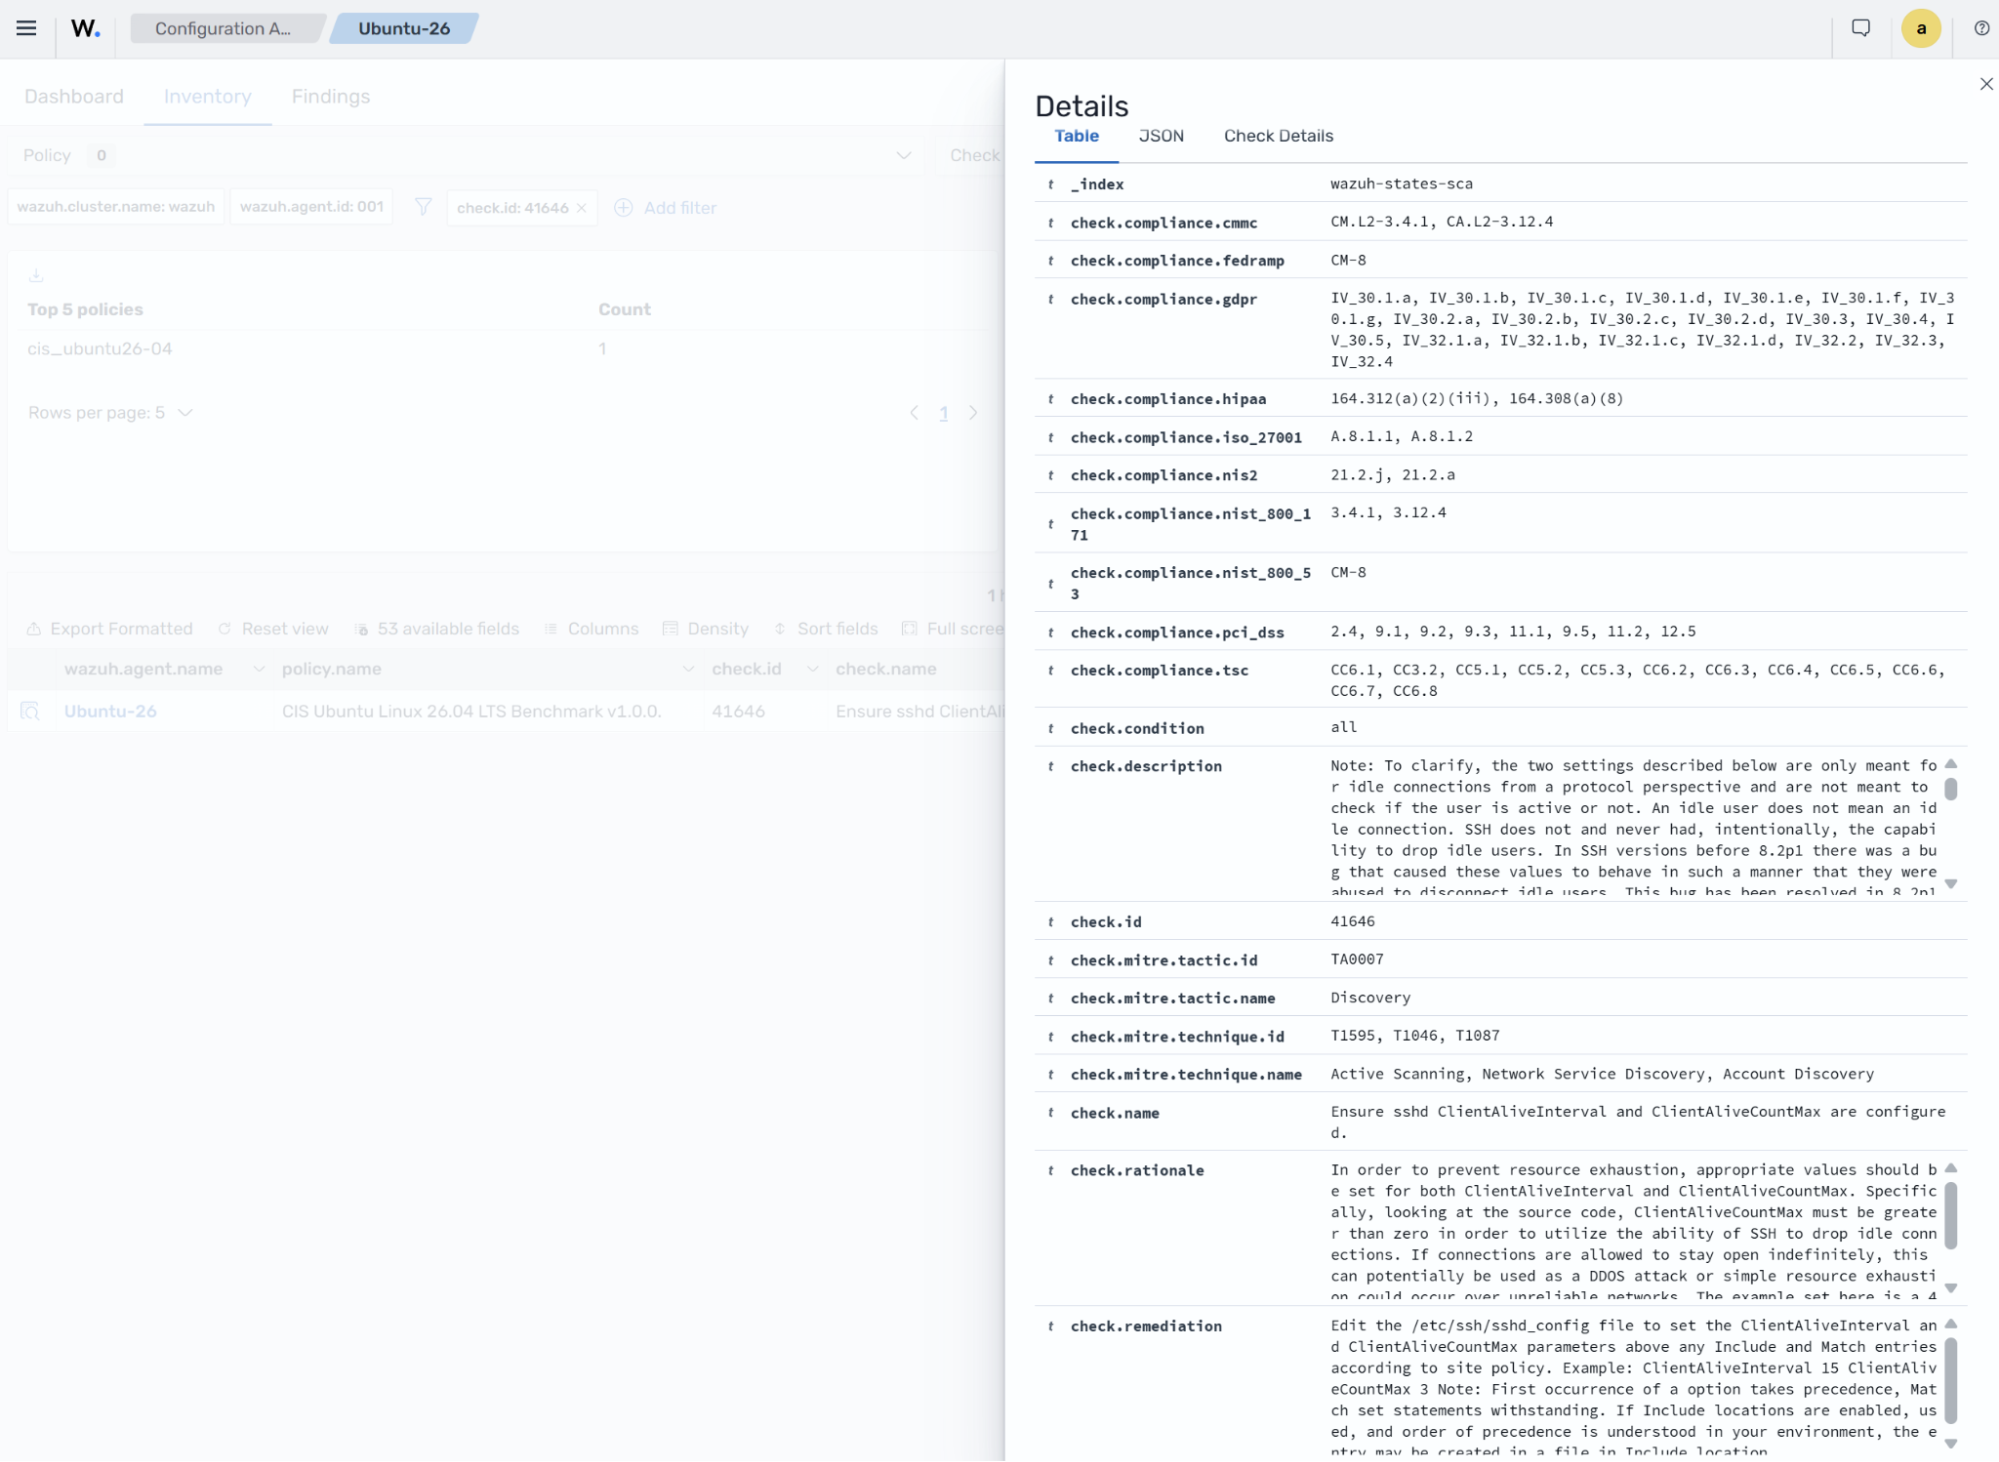Open the chat feedback icon in the header
This screenshot has width=1999, height=1462.
click(x=1860, y=28)
